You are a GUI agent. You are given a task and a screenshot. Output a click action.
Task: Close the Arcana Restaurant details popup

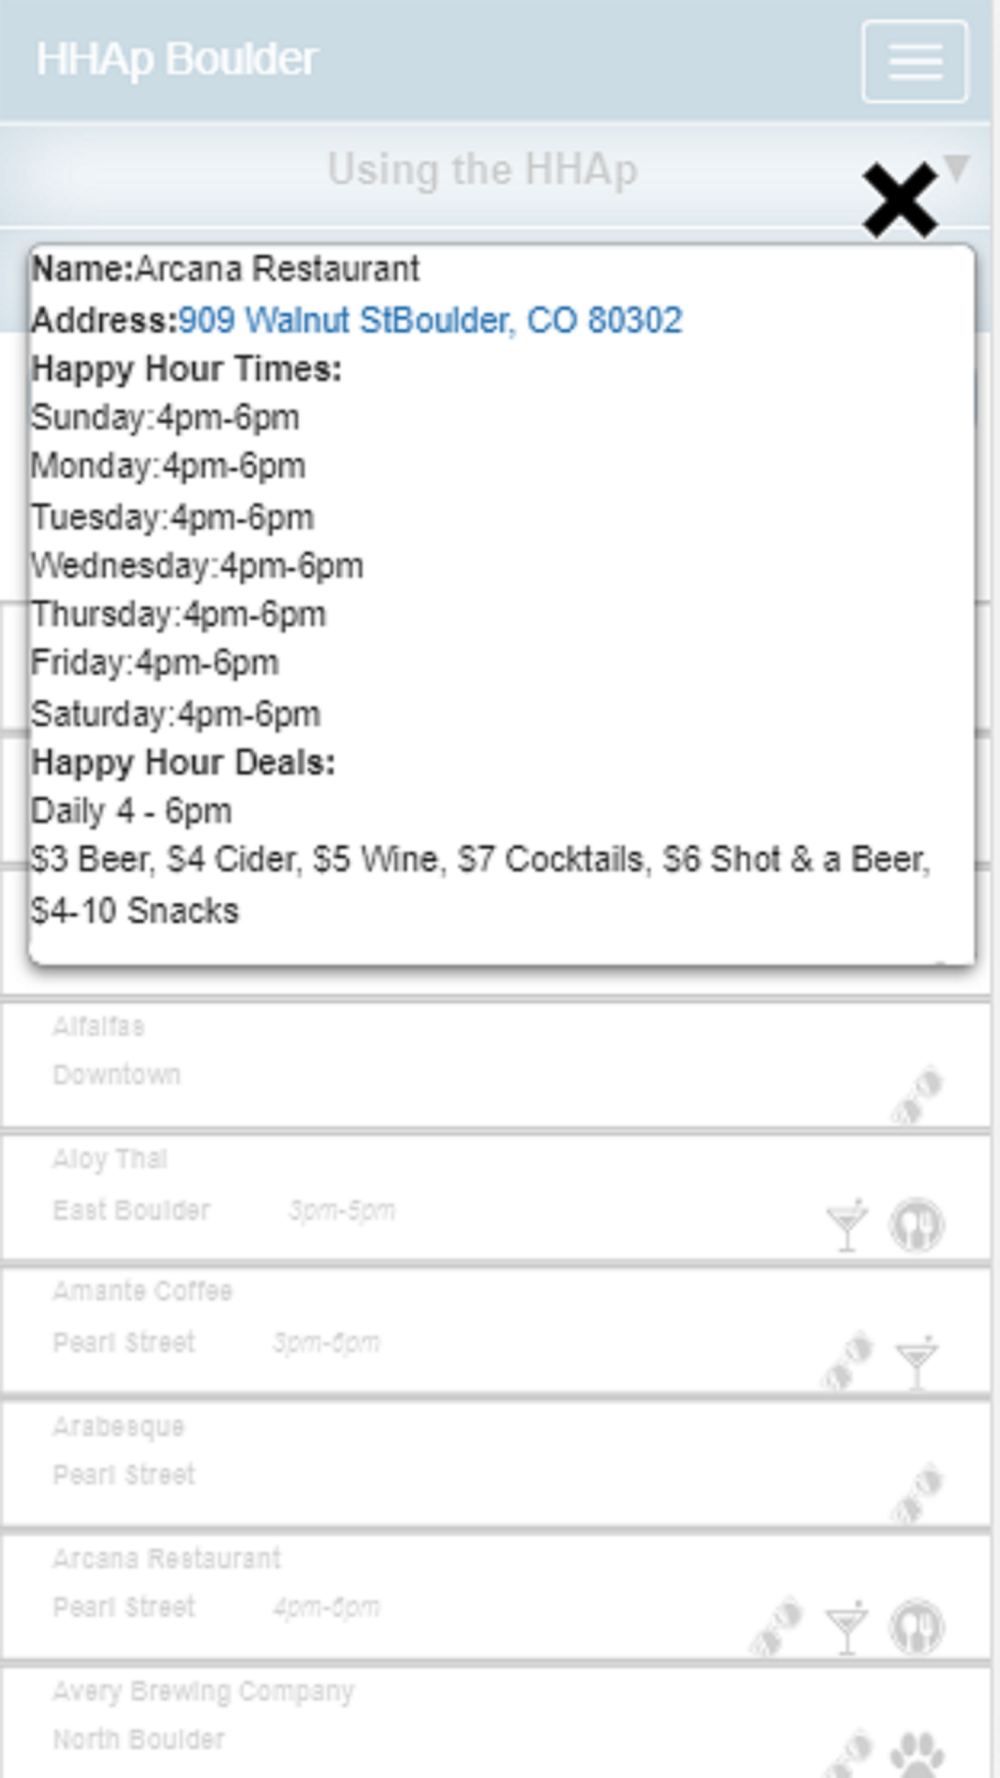(900, 201)
